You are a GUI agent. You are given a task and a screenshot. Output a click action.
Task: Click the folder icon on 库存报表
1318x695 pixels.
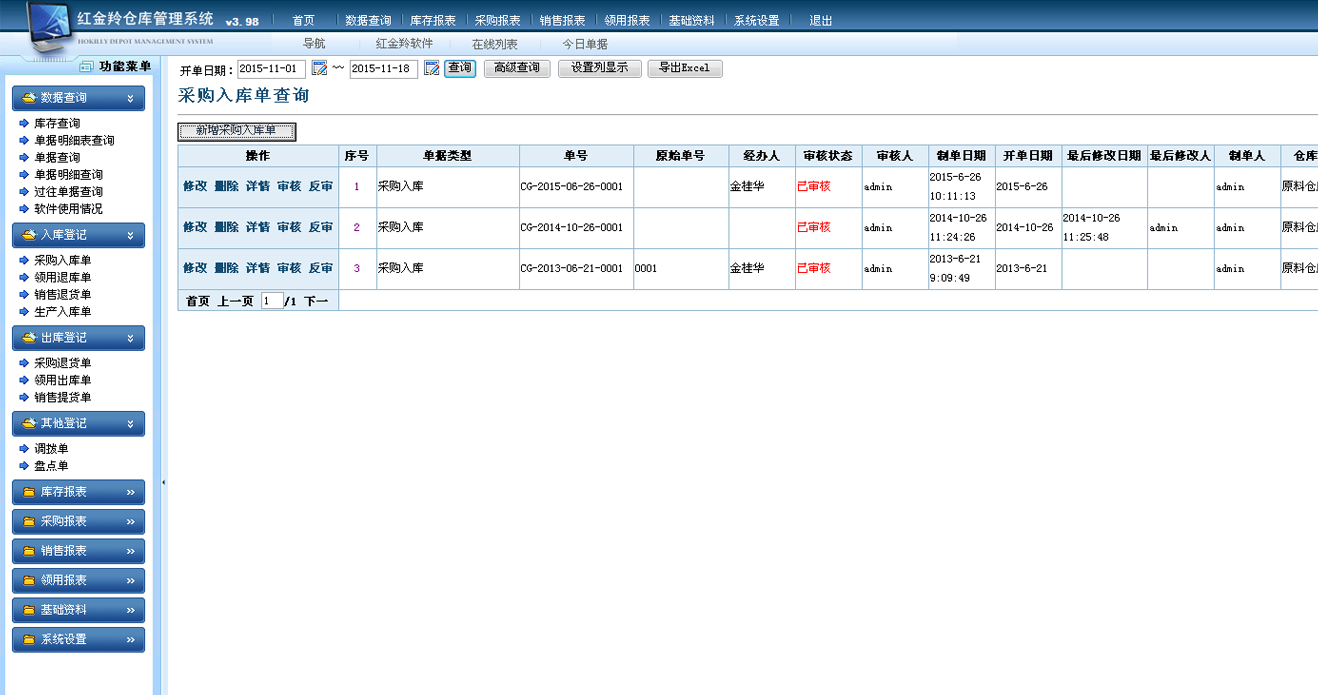click(29, 493)
